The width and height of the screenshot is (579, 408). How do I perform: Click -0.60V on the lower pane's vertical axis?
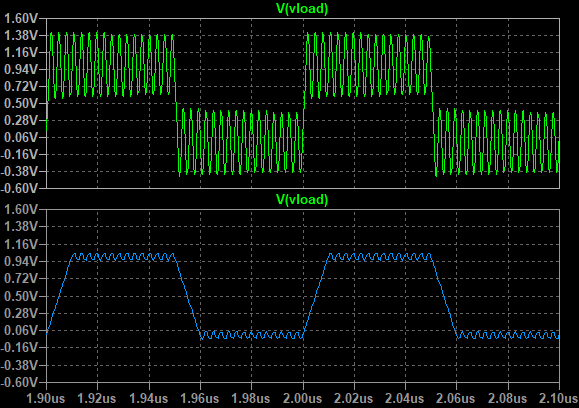tap(19, 382)
